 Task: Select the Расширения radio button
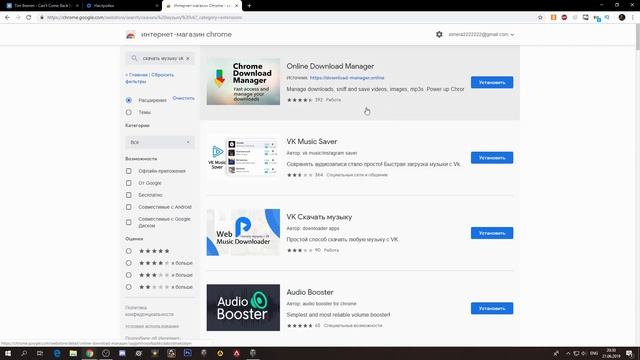pos(129,100)
